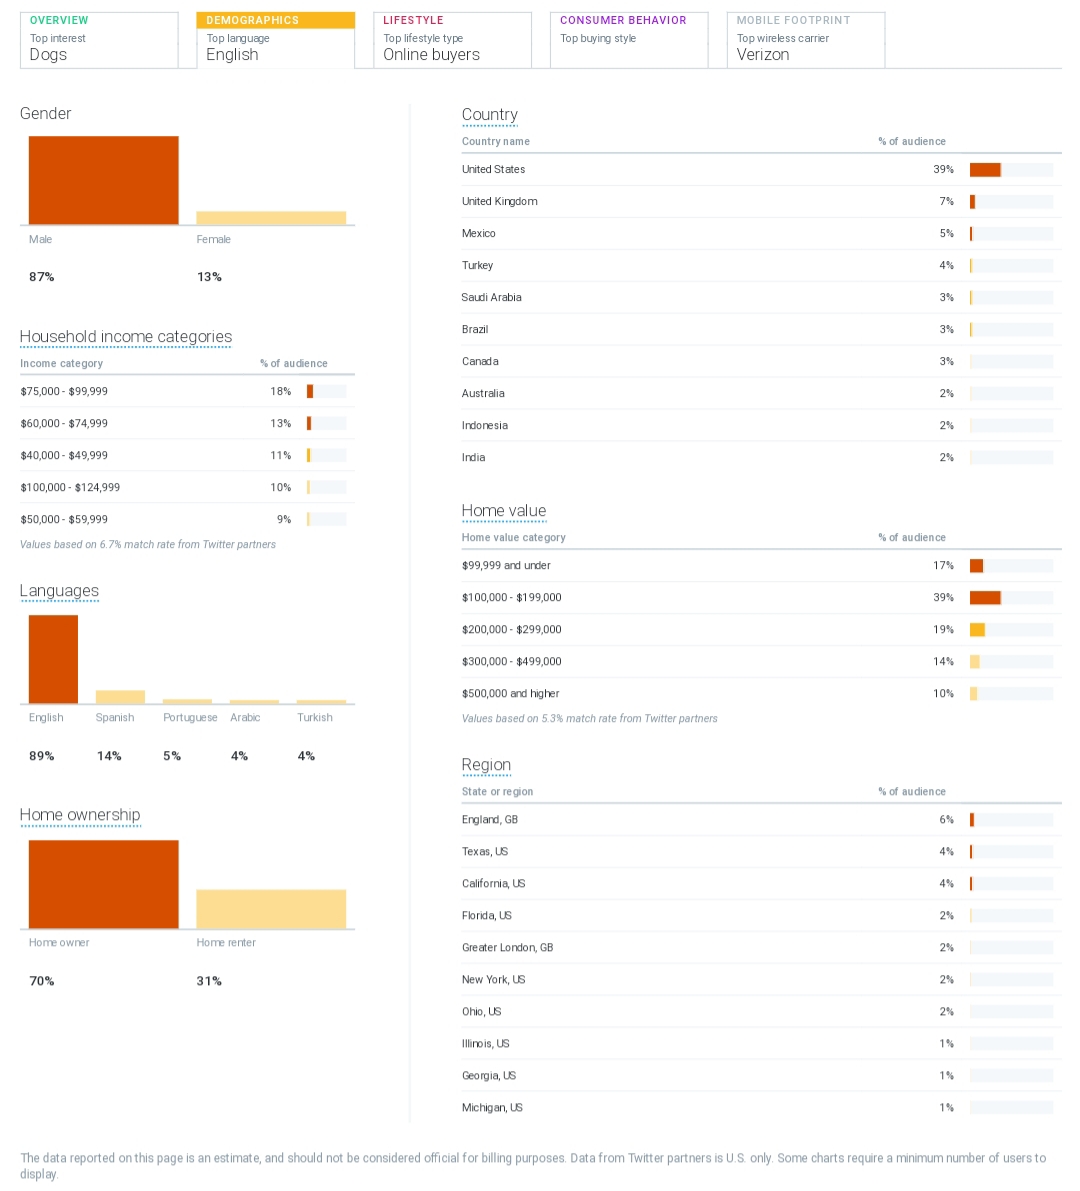1080x1191 pixels.
Task: Click the Male gender bar
Action: [104, 180]
